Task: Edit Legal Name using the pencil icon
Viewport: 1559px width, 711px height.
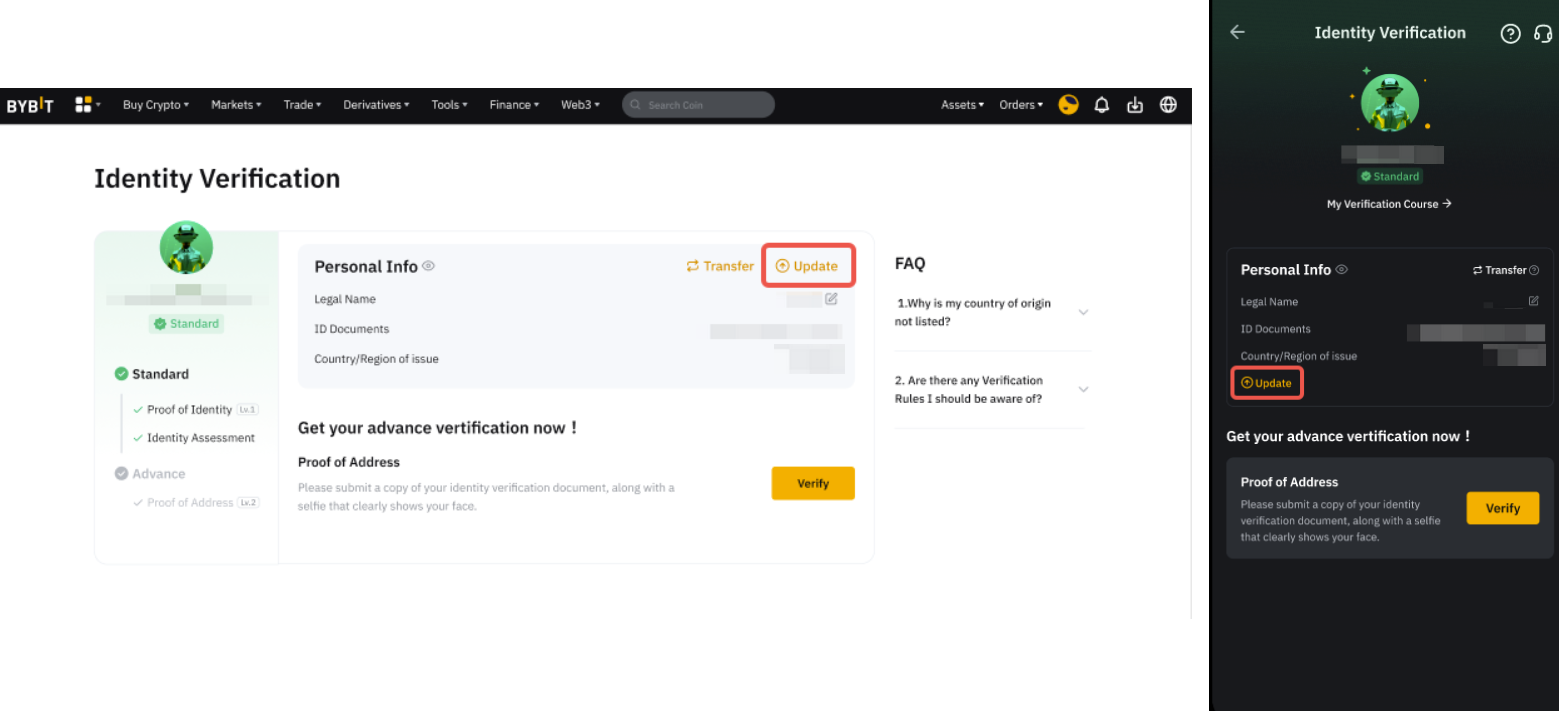Action: (829, 298)
